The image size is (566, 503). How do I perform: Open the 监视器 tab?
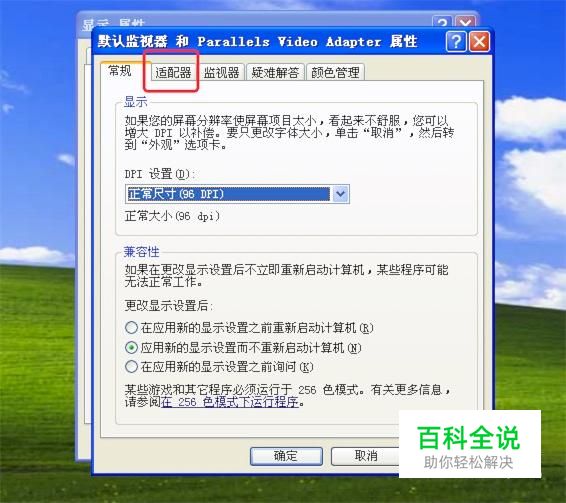click(x=221, y=73)
